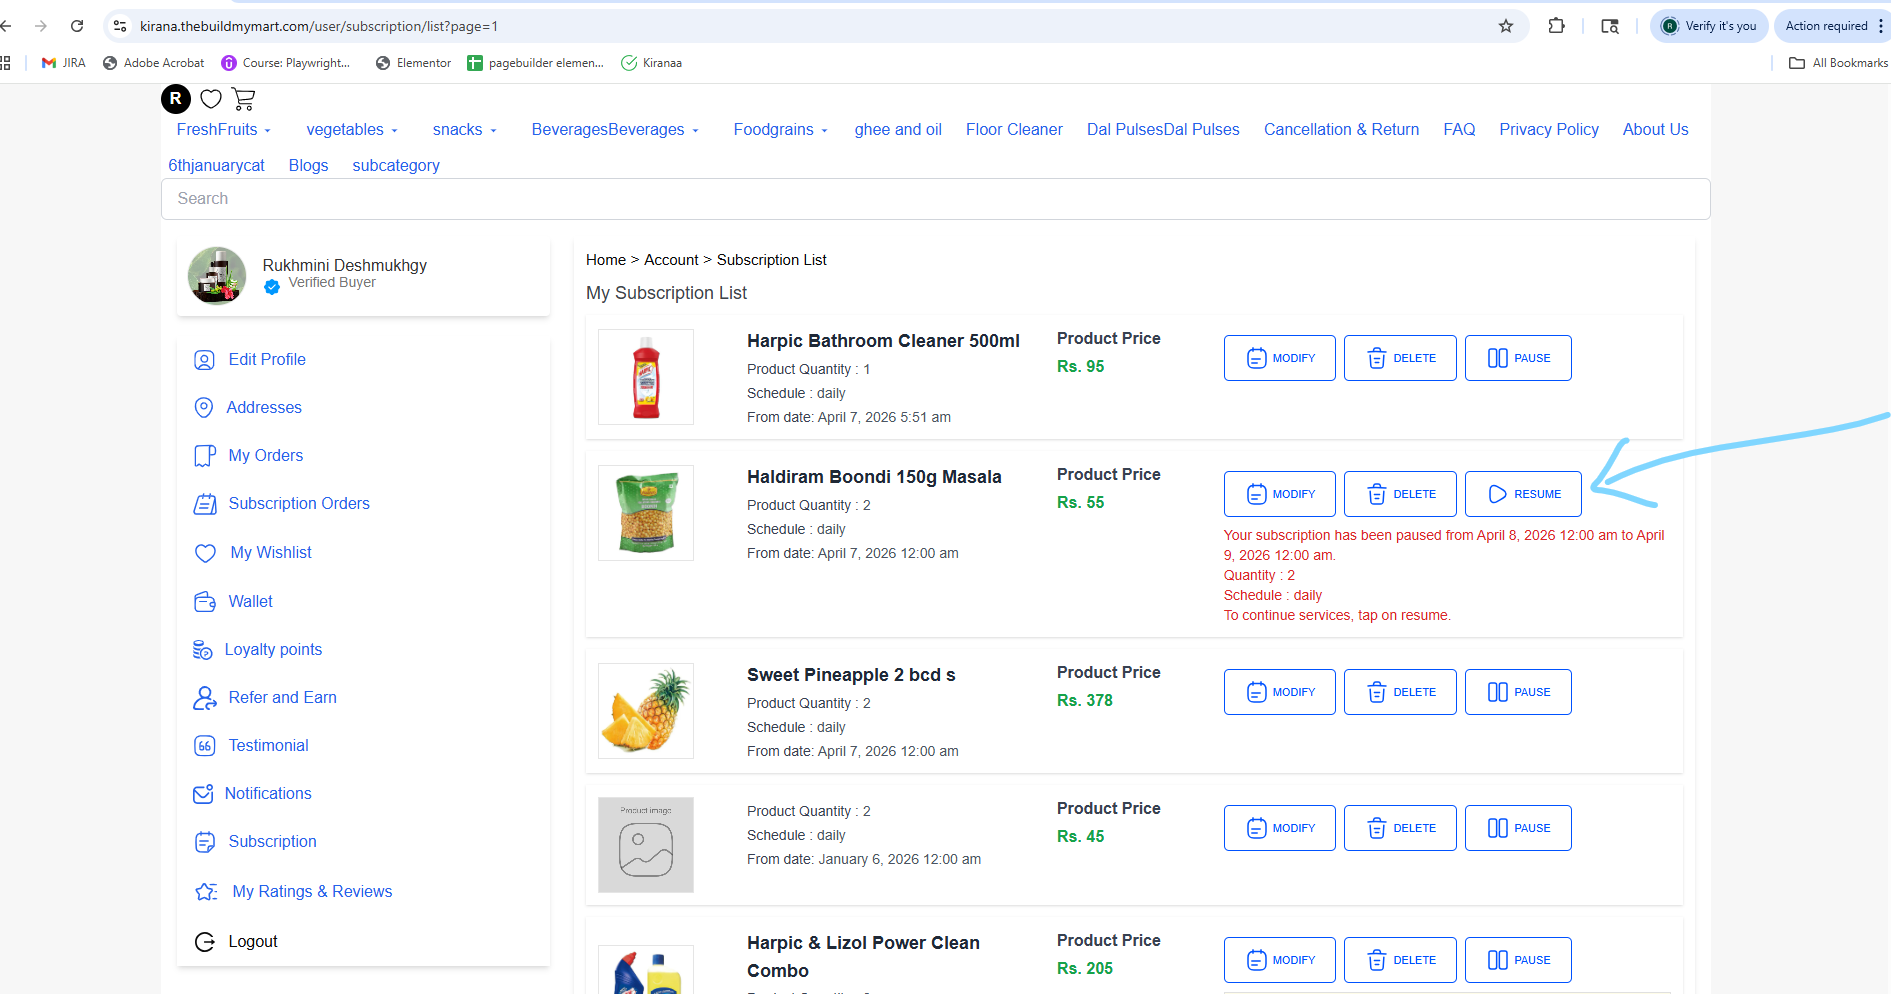Viewport: 1891px width, 994px height.
Task: Click the My Ratings & Reviews star icon
Action: point(206,892)
